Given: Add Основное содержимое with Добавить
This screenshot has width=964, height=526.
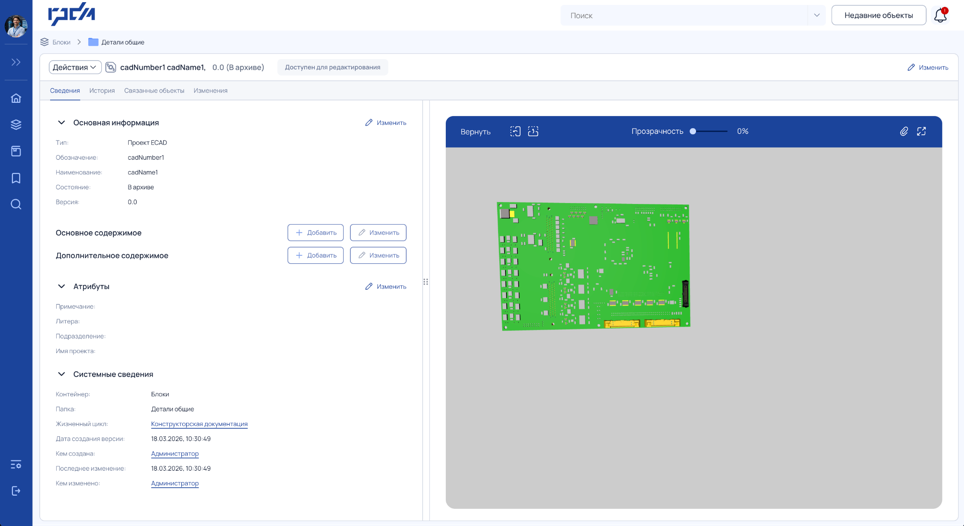Looking at the screenshot, I should (315, 233).
